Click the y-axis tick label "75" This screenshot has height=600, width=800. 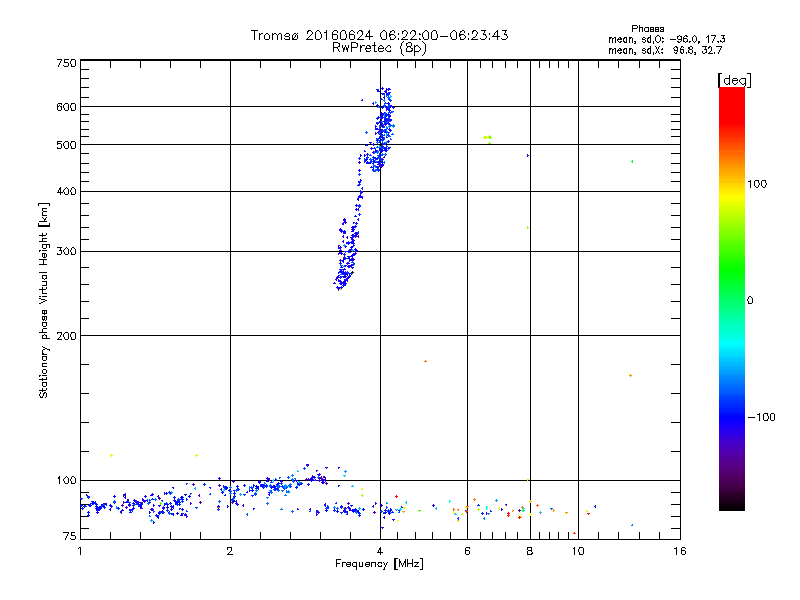point(70,536)
